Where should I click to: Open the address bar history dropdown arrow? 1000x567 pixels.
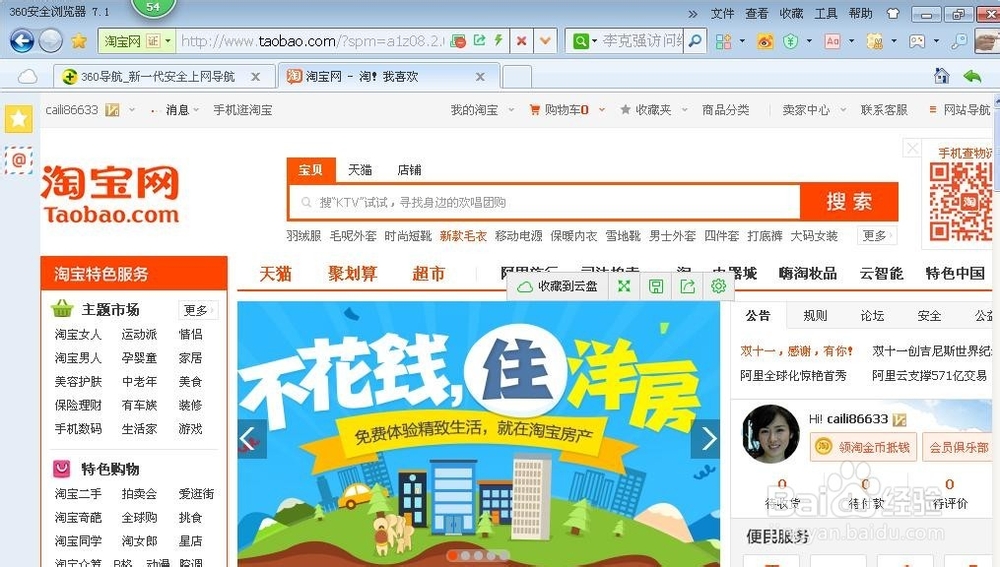tap(545, 41)
